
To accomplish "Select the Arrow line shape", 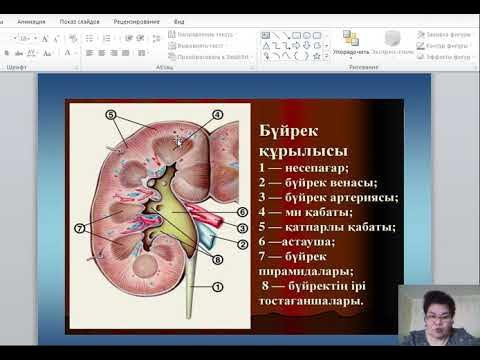I will (x=286, y=35).
